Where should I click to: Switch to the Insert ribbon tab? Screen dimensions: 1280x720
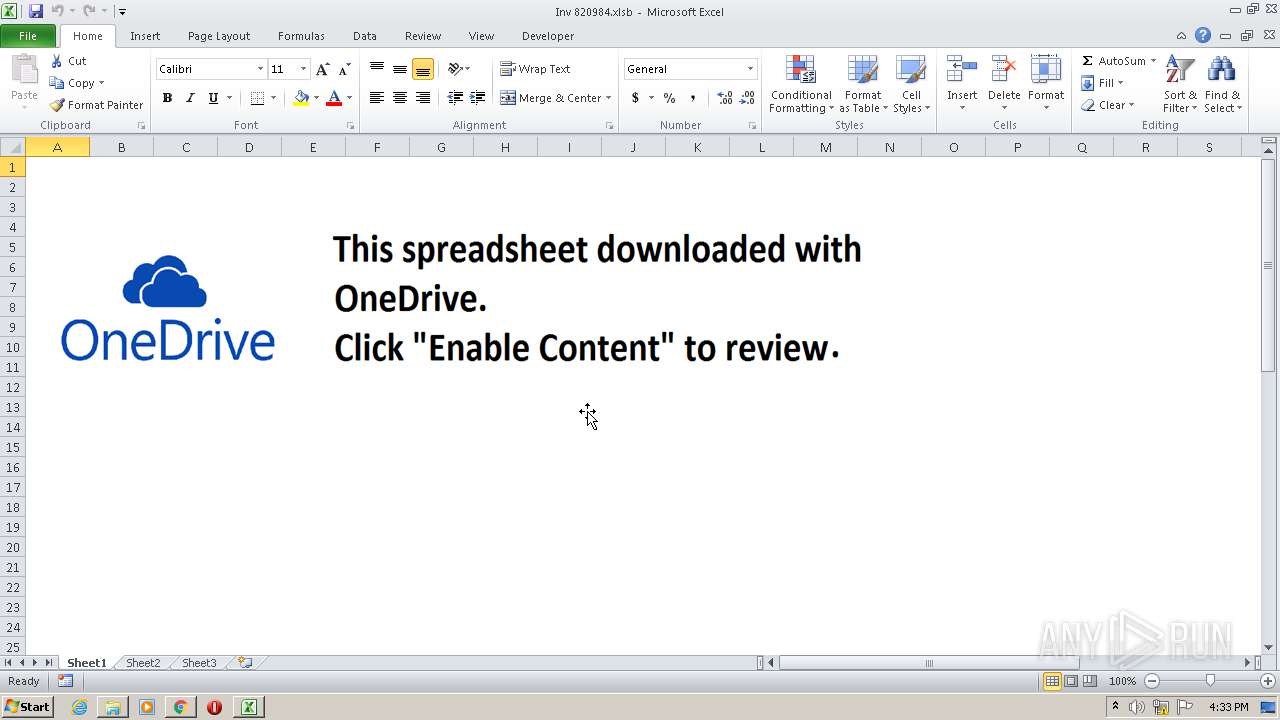[145, 36]
